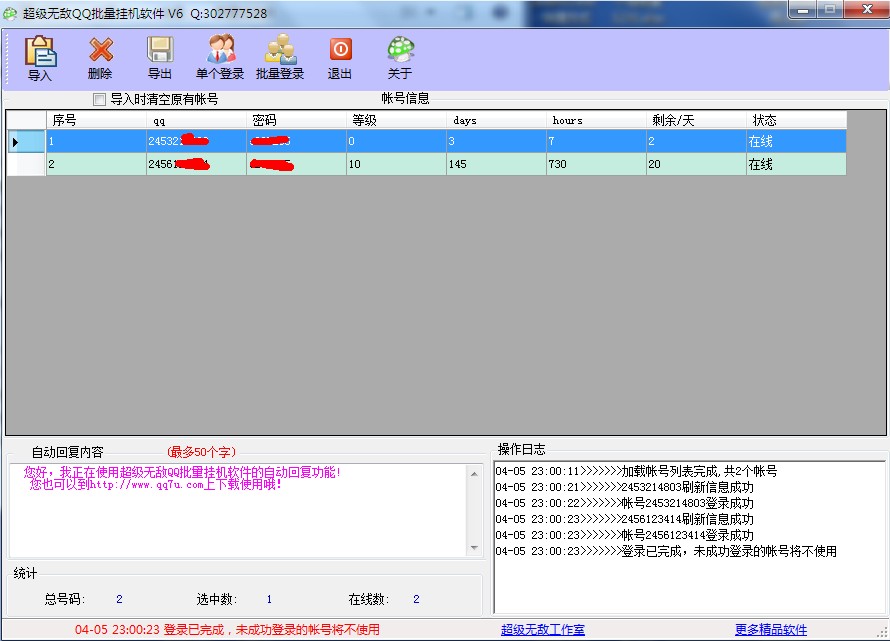Click scroll-down arrow of auto-reply box

pos(475,548)
